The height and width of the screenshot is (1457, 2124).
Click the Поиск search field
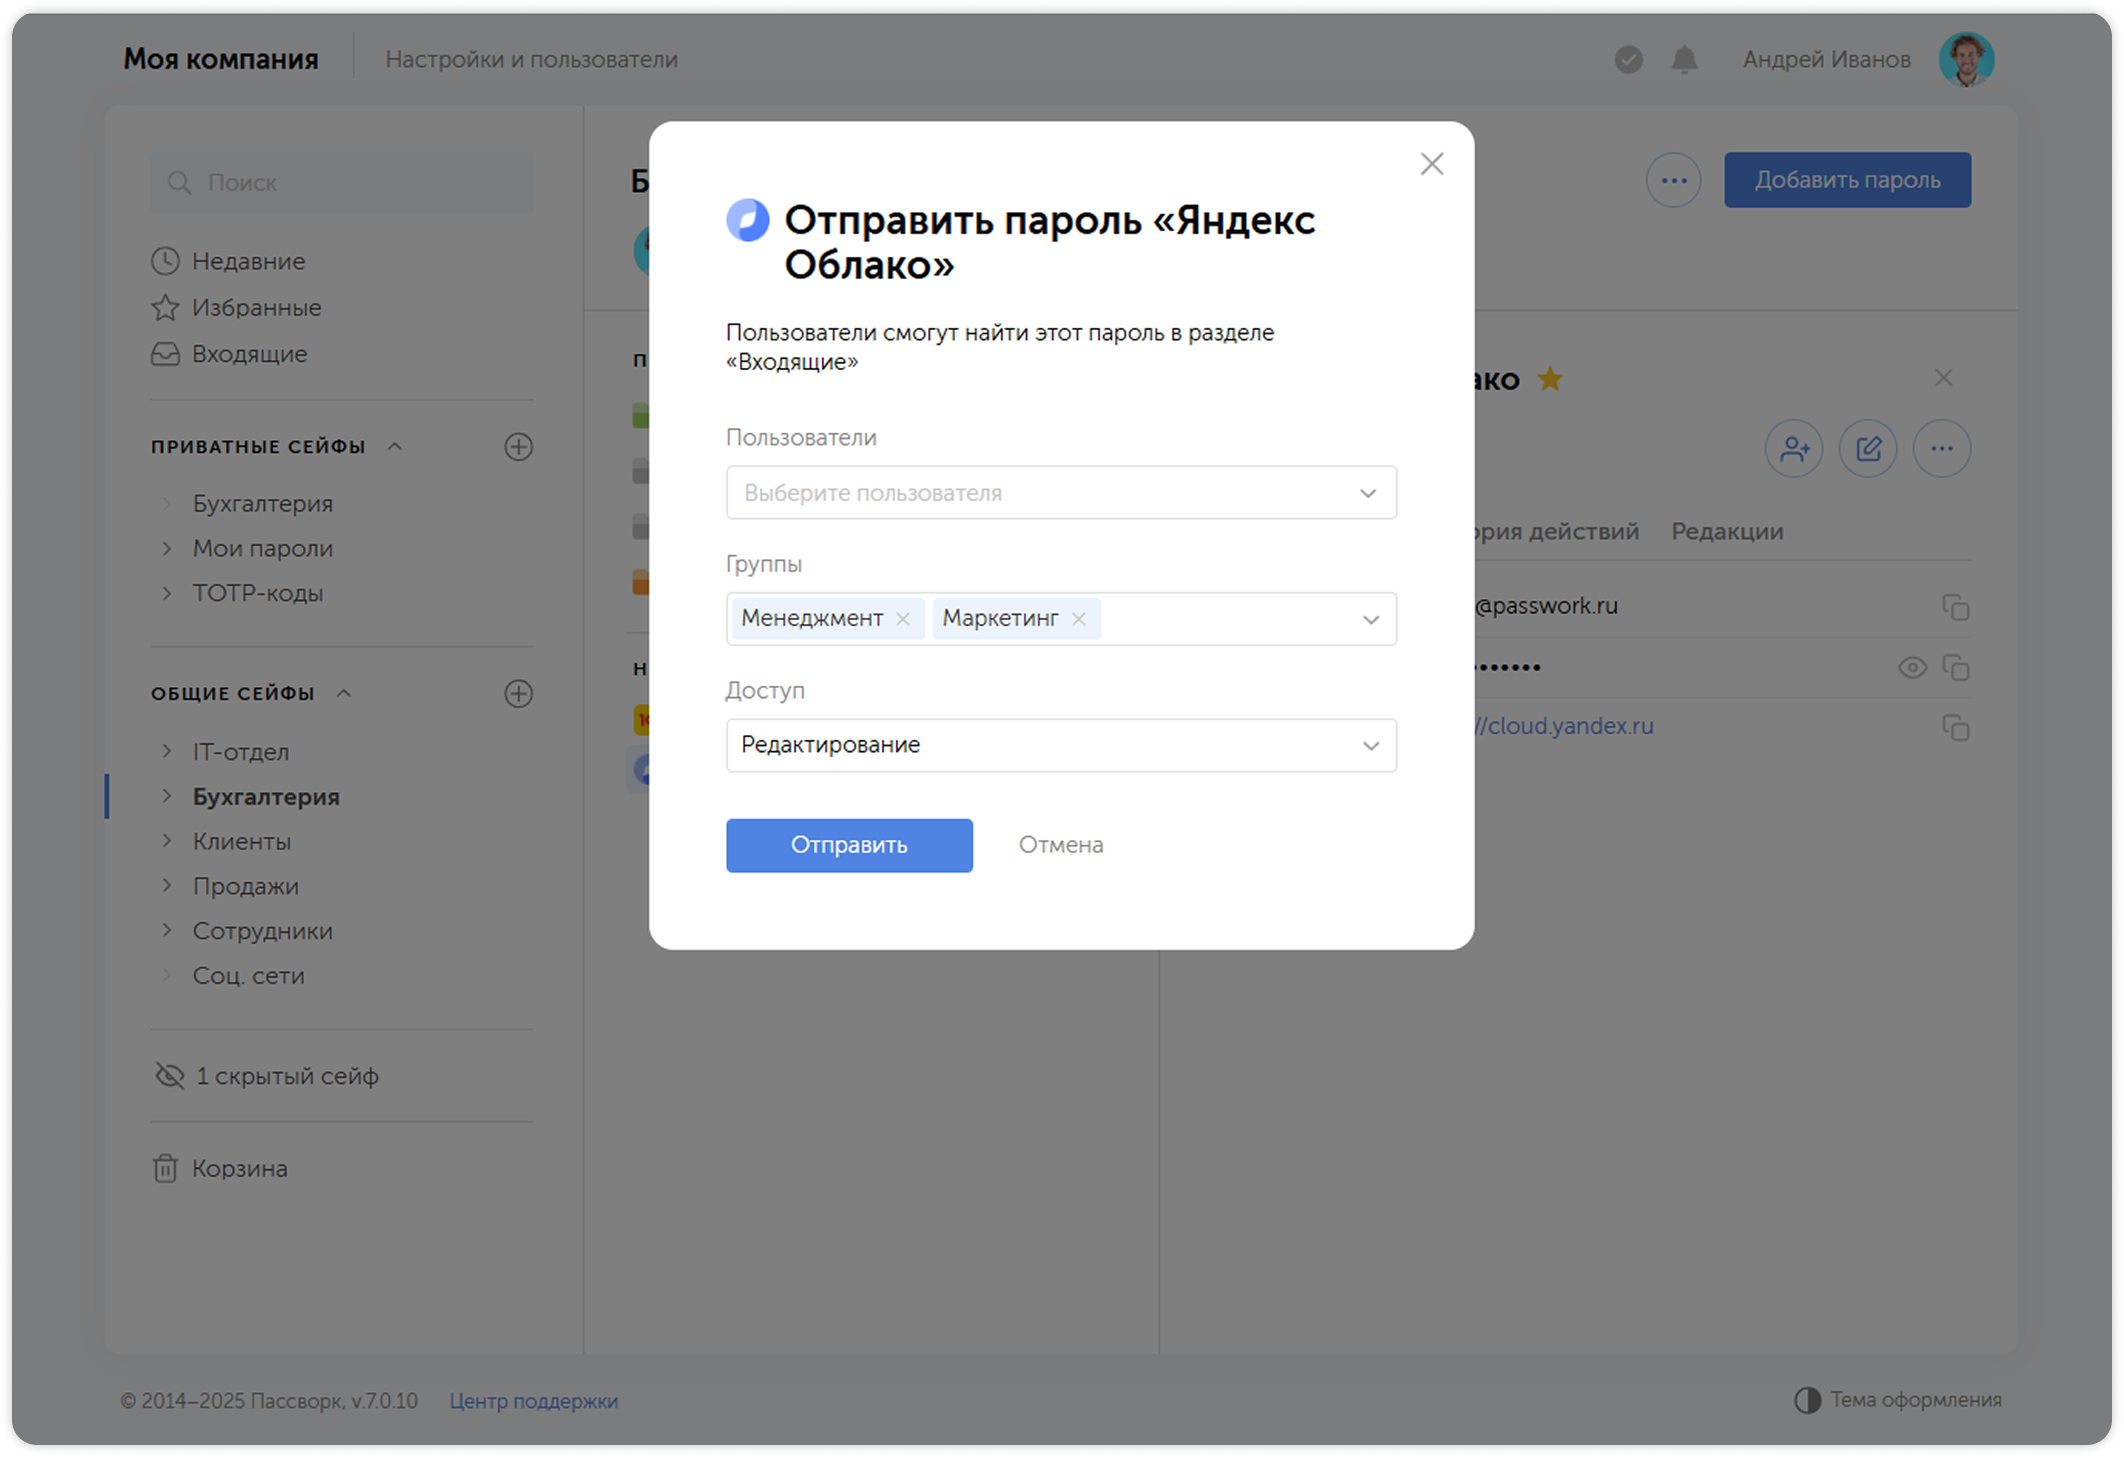click(x=341, y=182)
